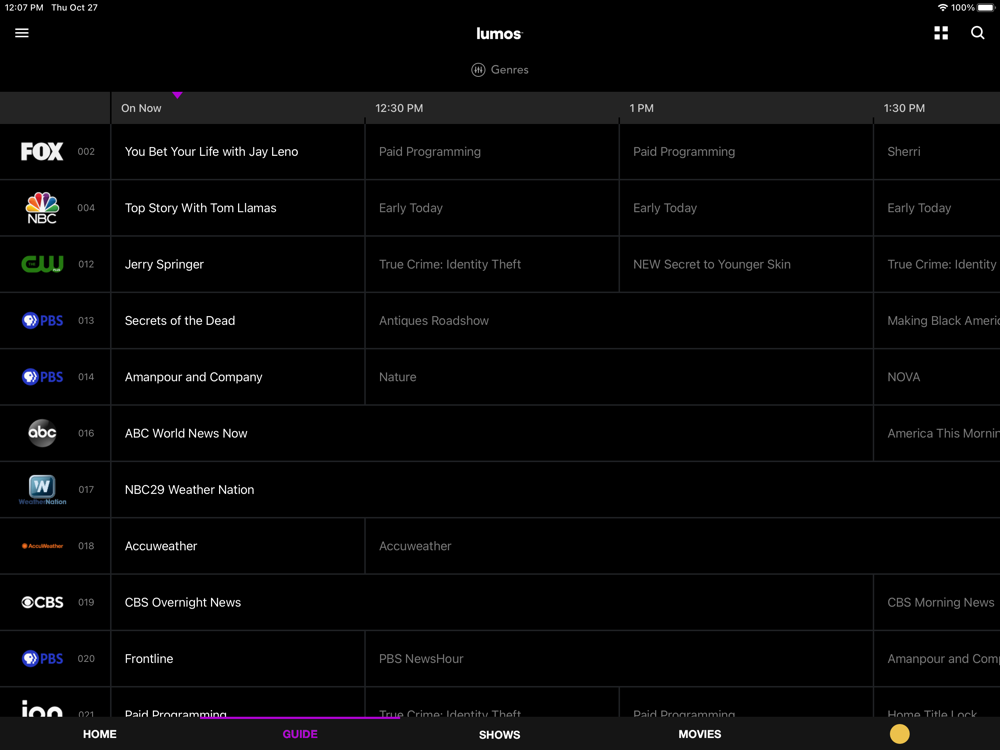Select Antiques Roadshow
The image size is (1000, 750).
pos(619,320)
